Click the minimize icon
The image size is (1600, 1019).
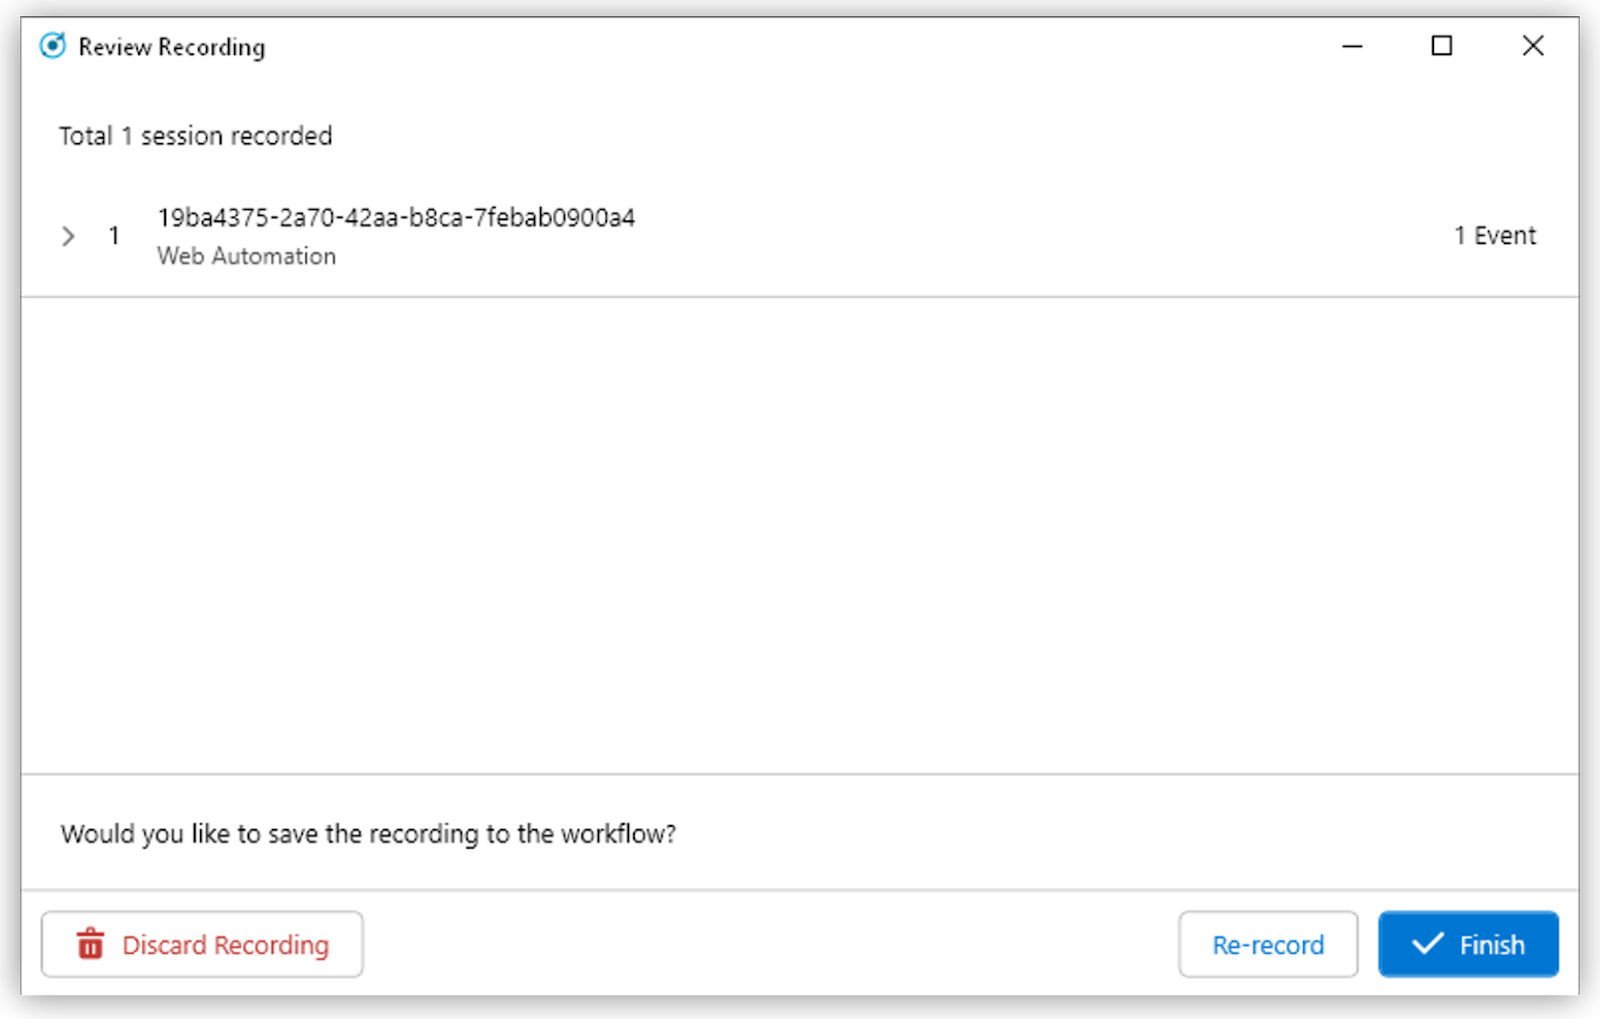pyautogui.click(x=1352, y=46)
